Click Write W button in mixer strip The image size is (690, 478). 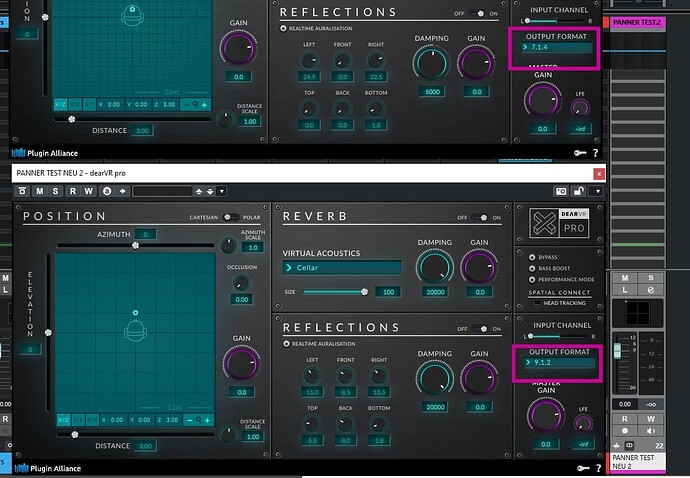(651, 419)
